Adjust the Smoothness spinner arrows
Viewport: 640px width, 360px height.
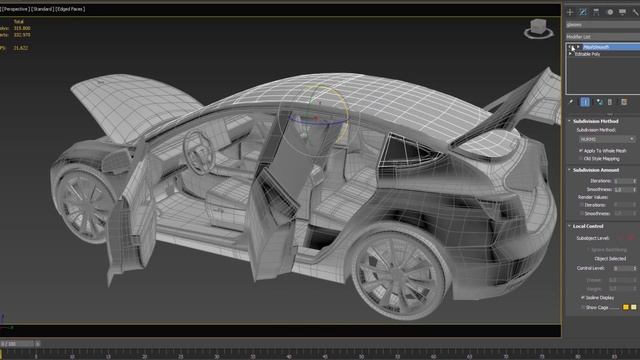(635, 189)
